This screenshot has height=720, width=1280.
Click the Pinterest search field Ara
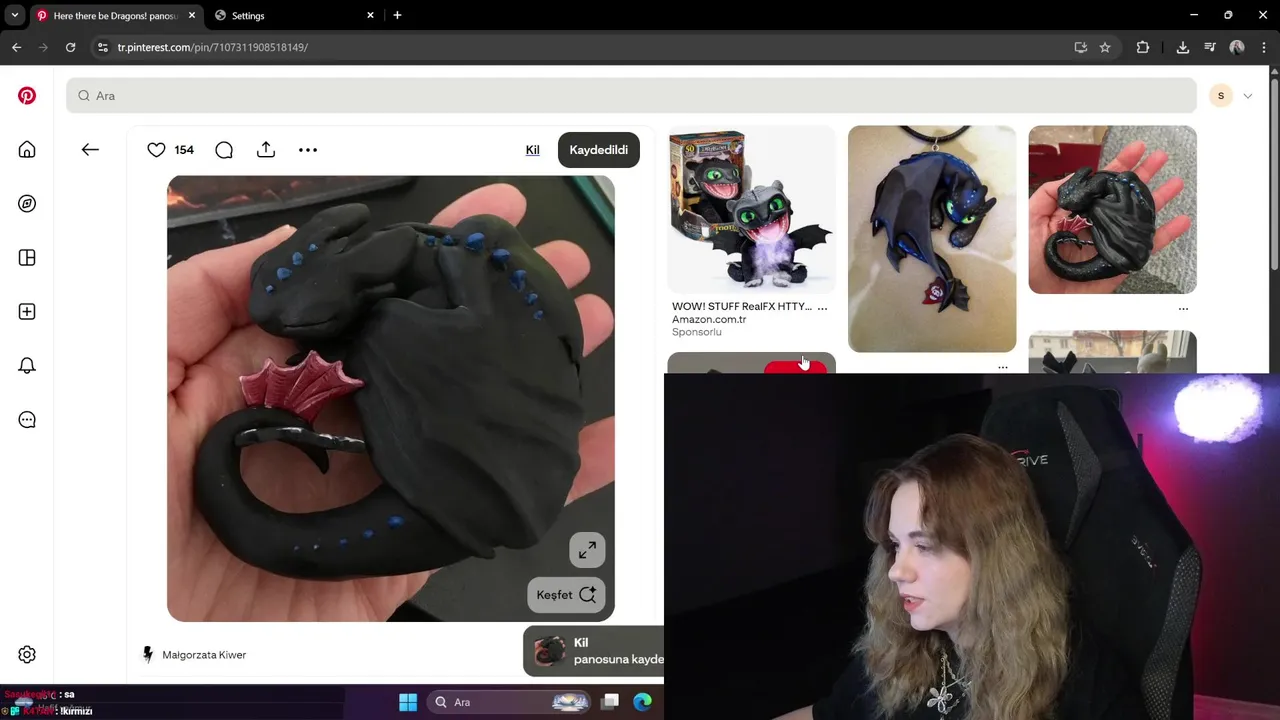click(x=631, y=96)
